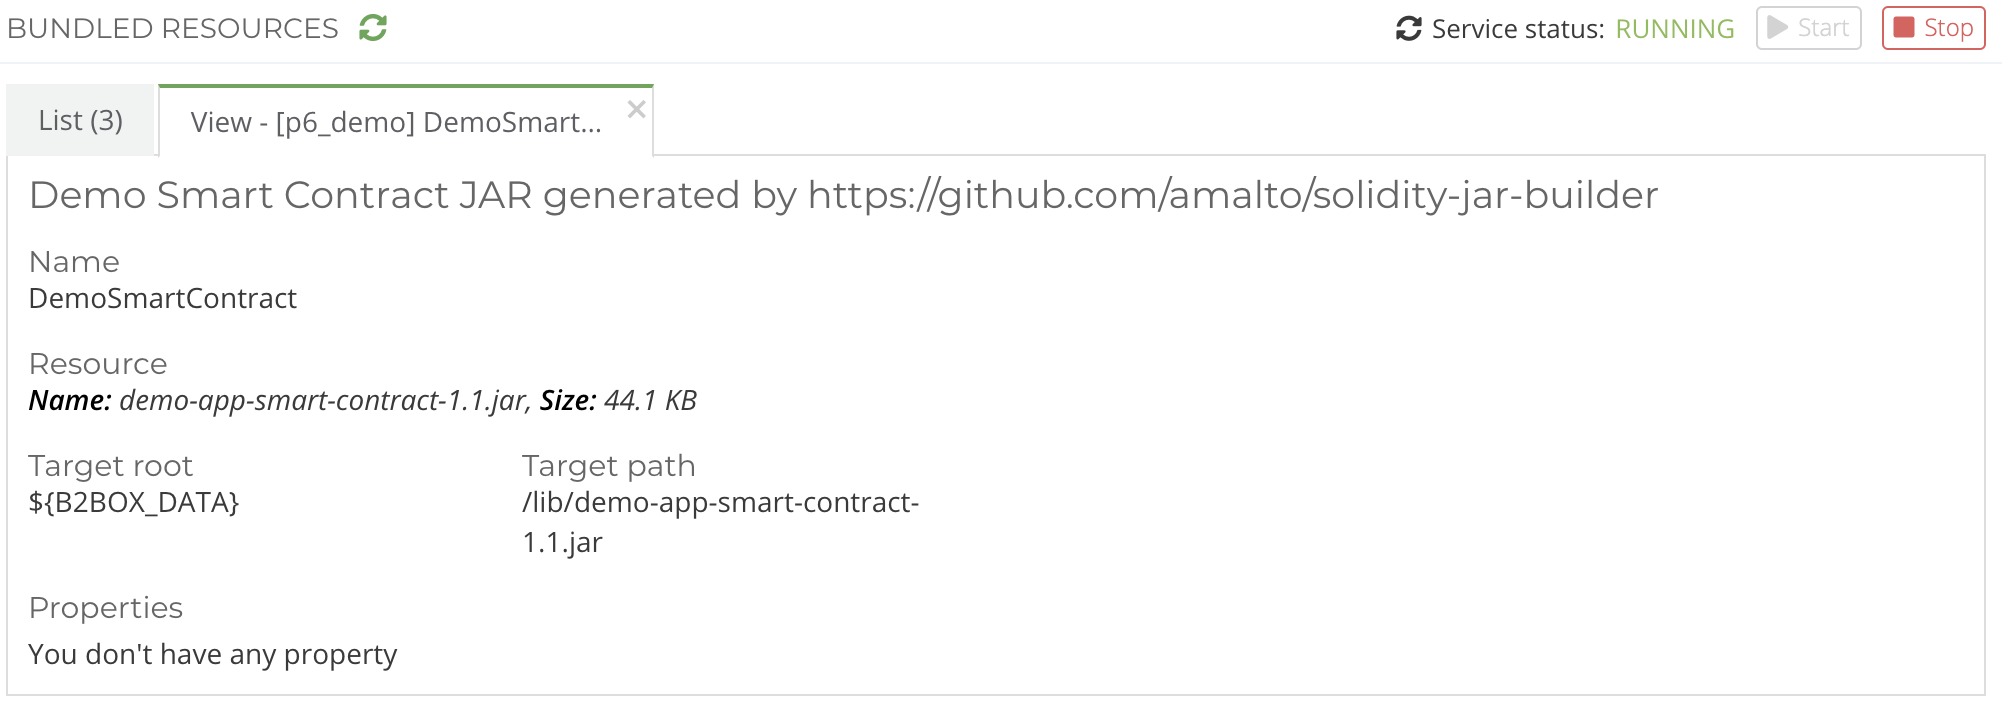The image size is (2002, 708).
Task: Close the View DemoSmart tab with the X
Action: [636, 110]
